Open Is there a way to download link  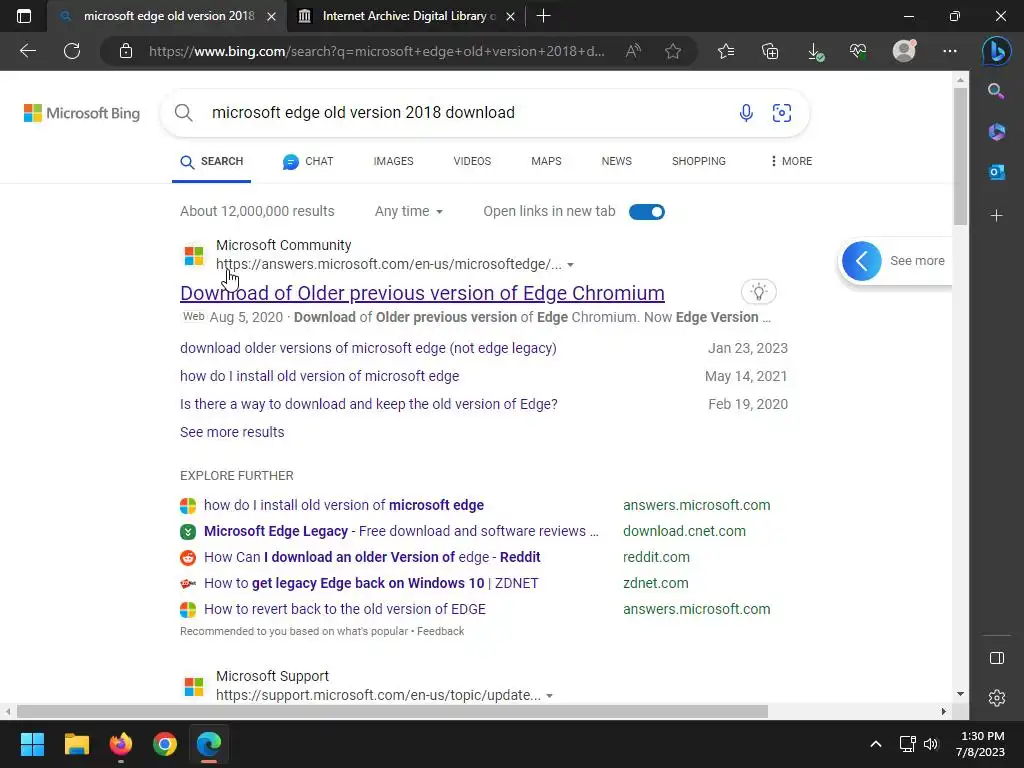click(x=369, y=404)
